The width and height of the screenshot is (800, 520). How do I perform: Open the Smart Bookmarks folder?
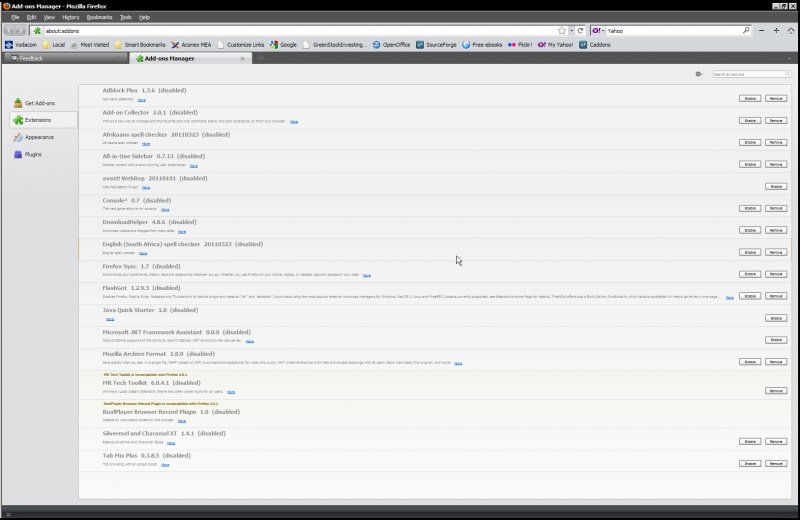pyautogui.click(x=140, y=45)
